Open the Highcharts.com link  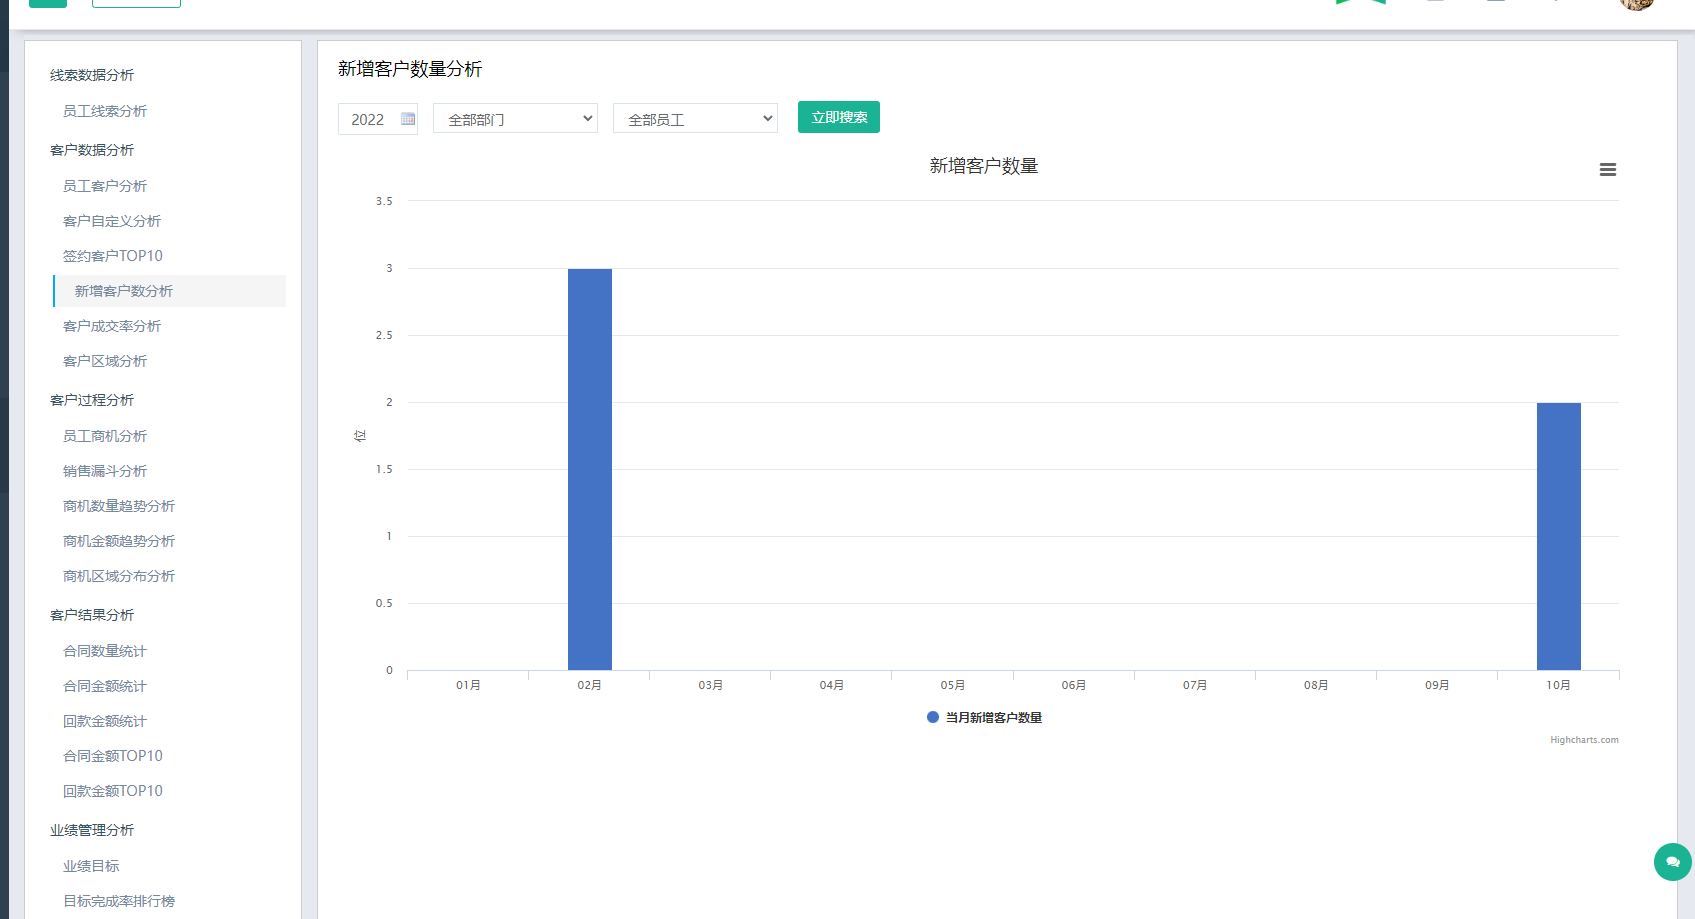(x=1585, y=740)
